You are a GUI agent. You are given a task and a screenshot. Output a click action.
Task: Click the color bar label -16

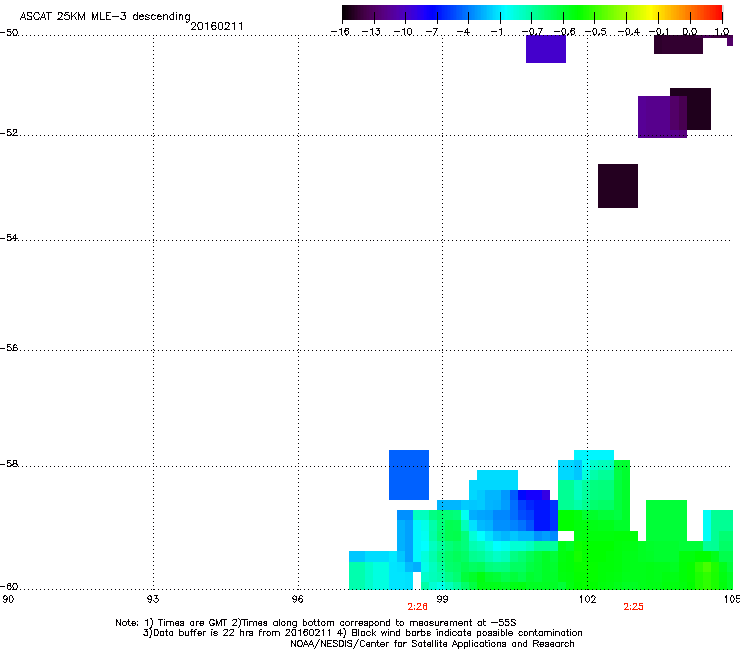(x=340, y=32)
